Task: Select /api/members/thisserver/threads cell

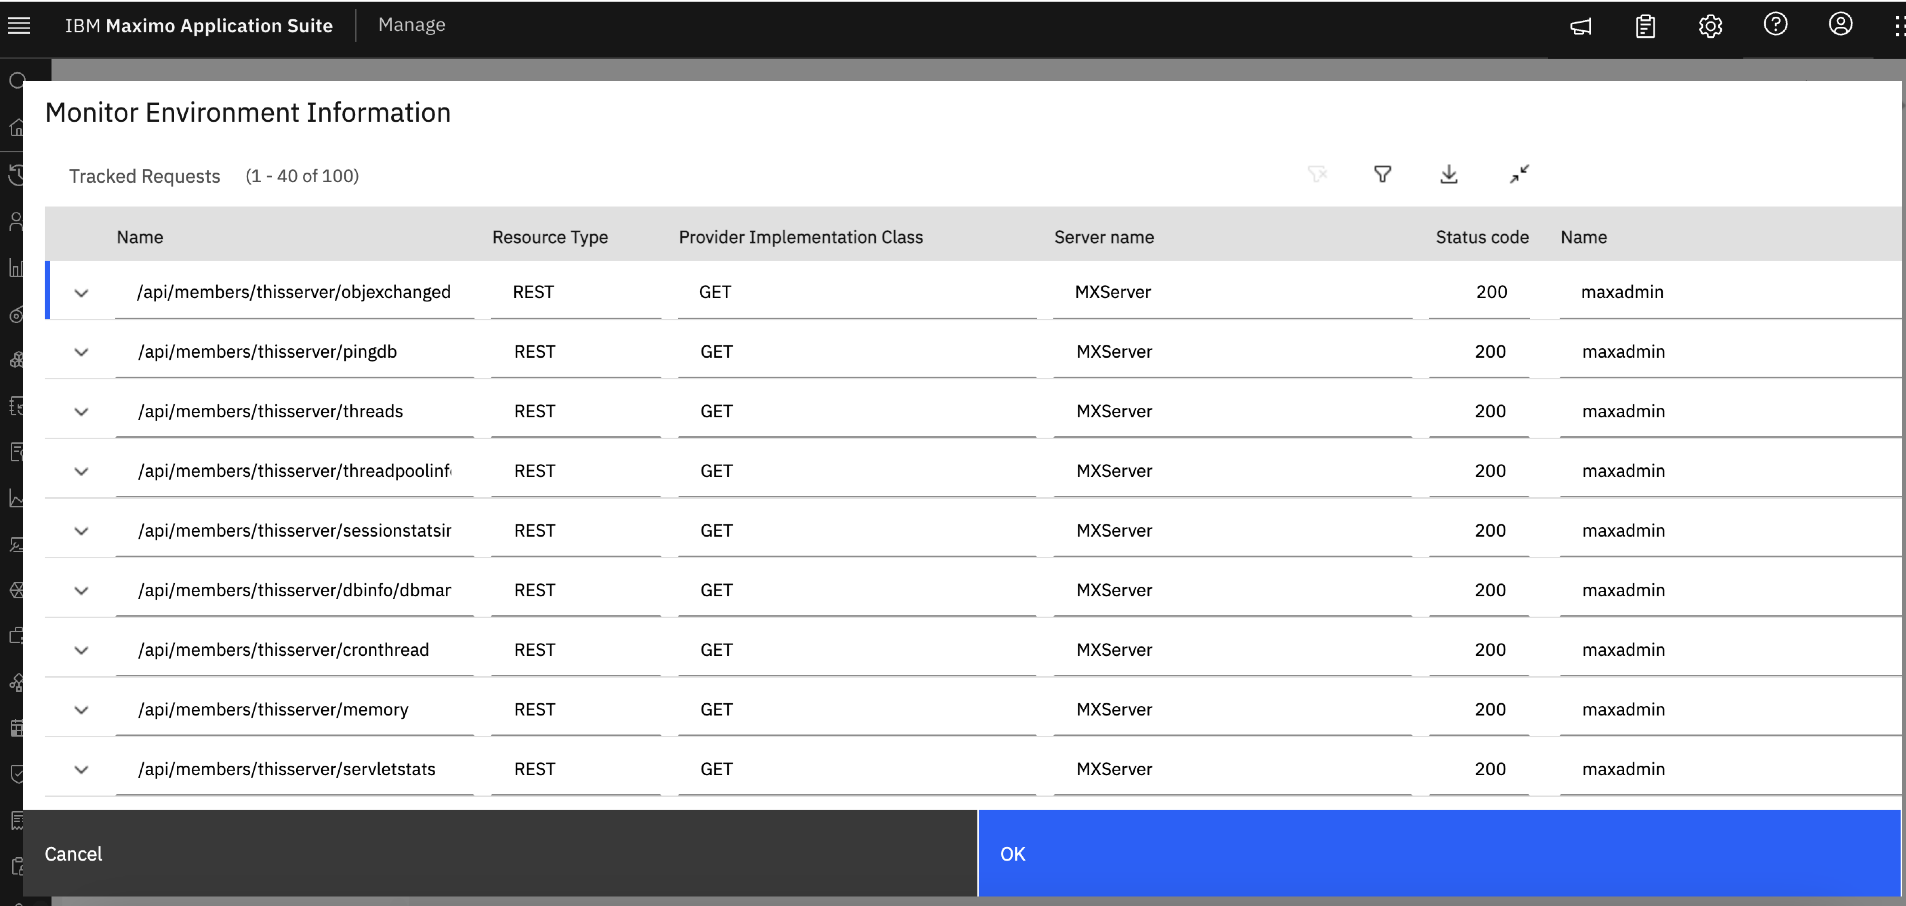Action: tap(294, 411)
